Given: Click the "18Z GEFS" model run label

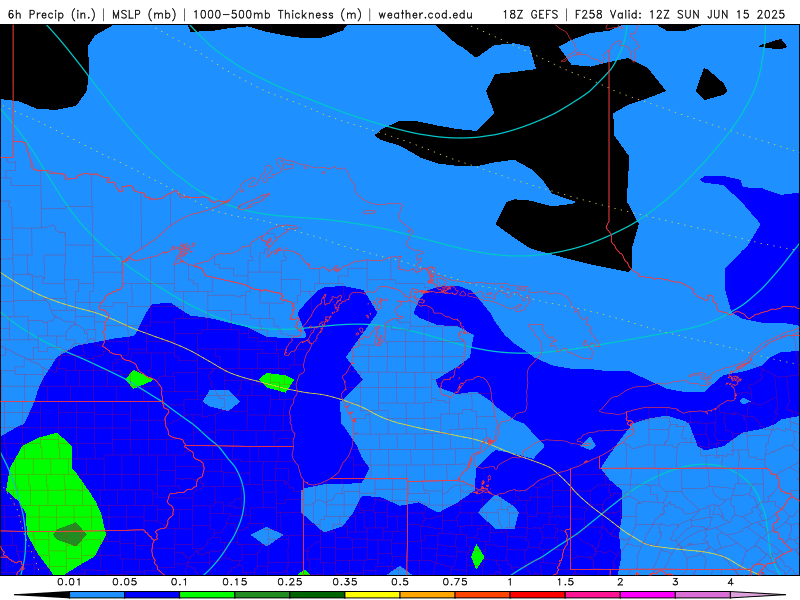Looking at the screenshot, I should coord(530,14).
